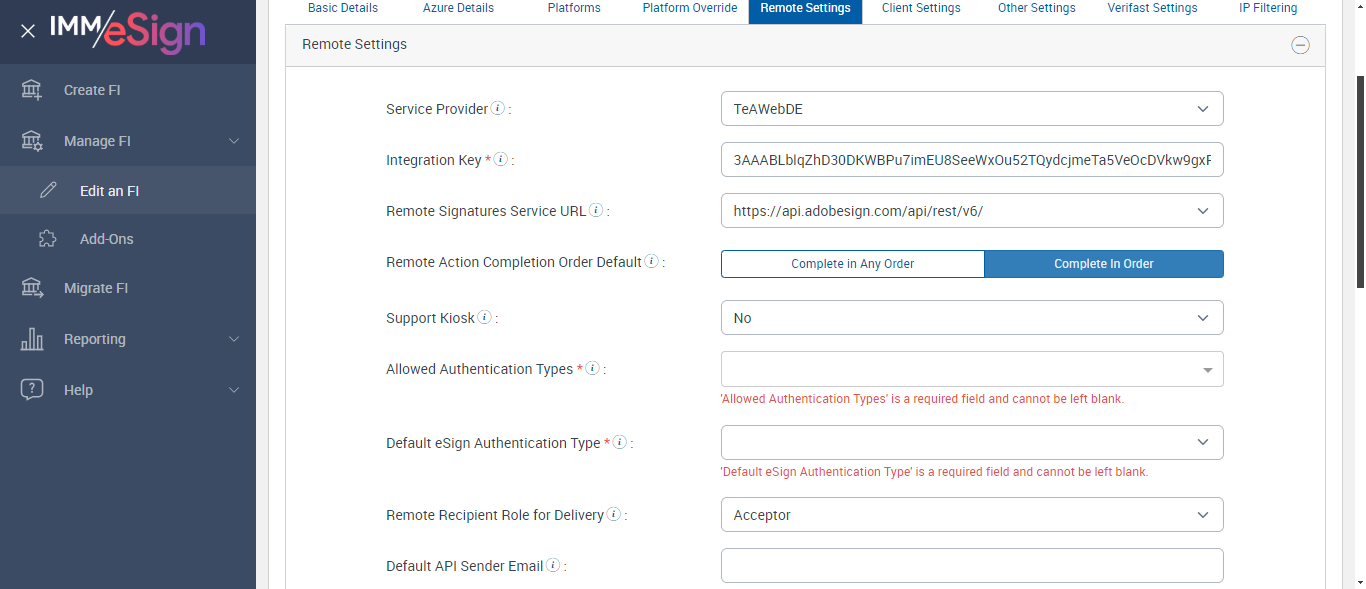Viewport: 1366px width, 589px height.
Task: Switch to the Verifast Settings tab
Action: pyautogui.click(x=1152, y=9)
